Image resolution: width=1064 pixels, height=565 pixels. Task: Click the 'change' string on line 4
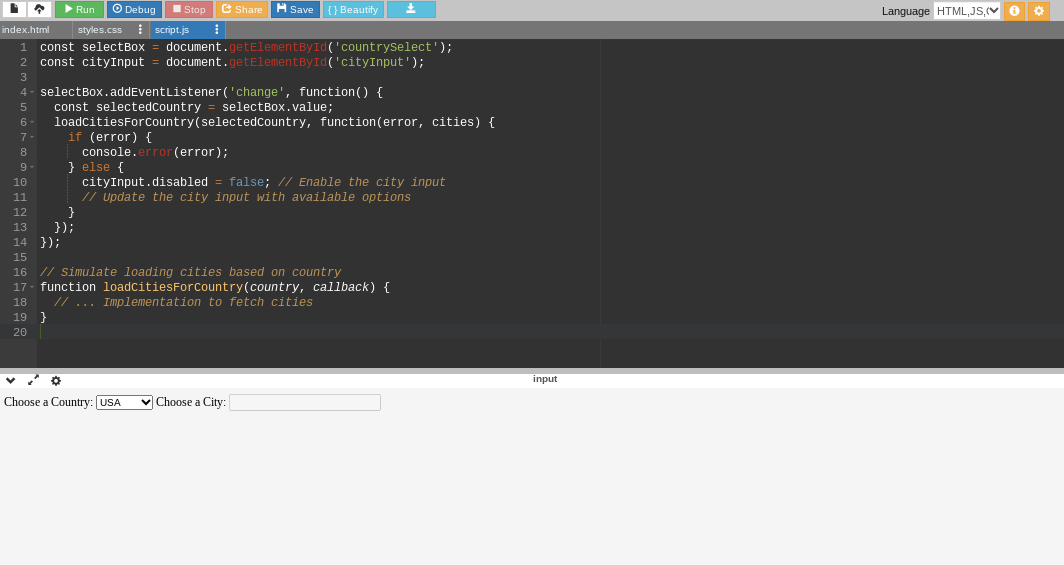[x=257, y=92]
